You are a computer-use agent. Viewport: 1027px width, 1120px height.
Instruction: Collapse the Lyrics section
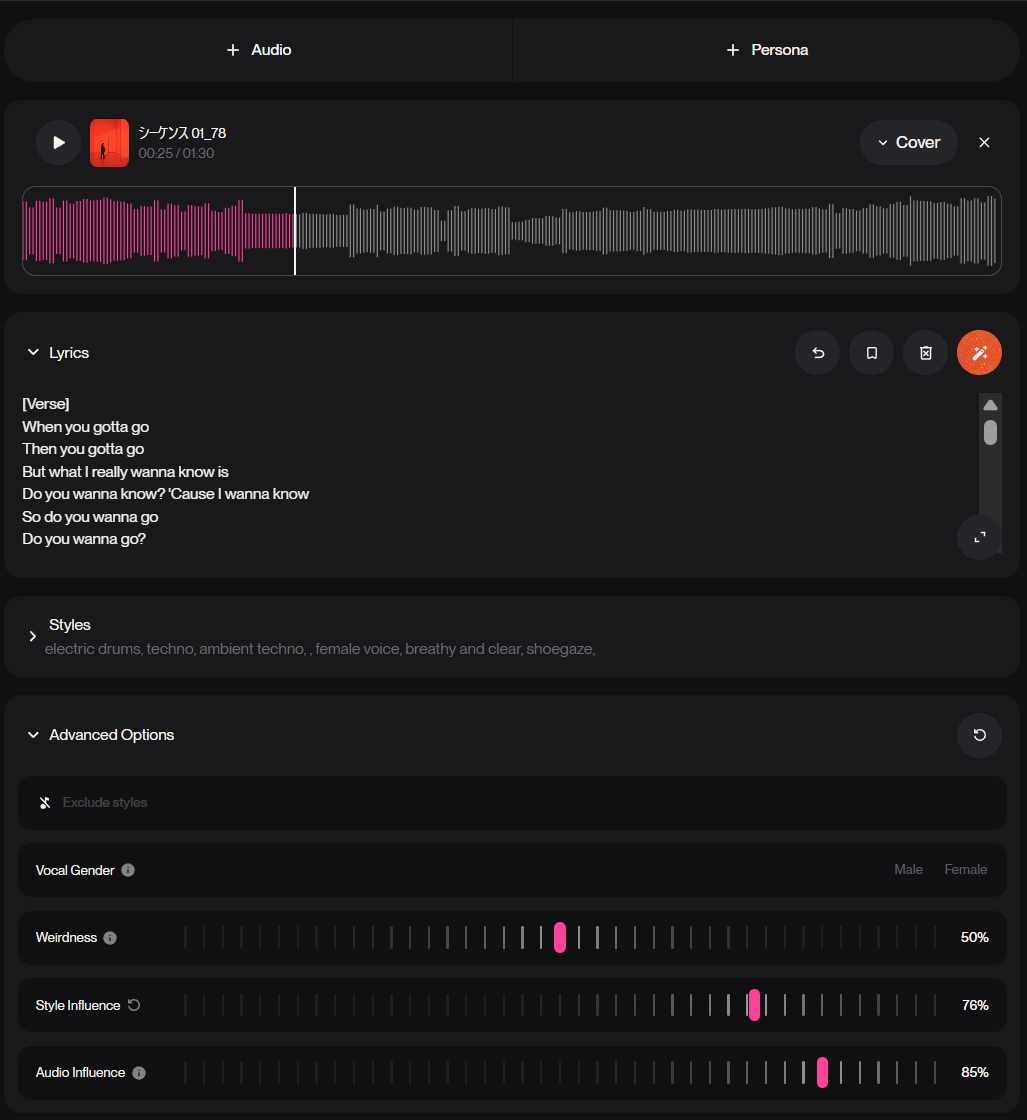(x=33, y=353)
